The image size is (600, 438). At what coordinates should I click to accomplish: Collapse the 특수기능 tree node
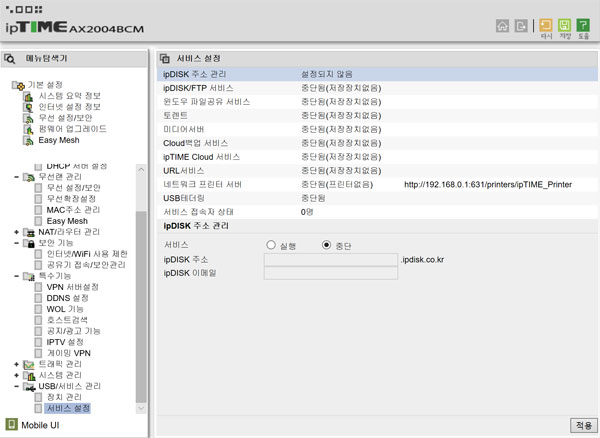[x=16, y=276]
